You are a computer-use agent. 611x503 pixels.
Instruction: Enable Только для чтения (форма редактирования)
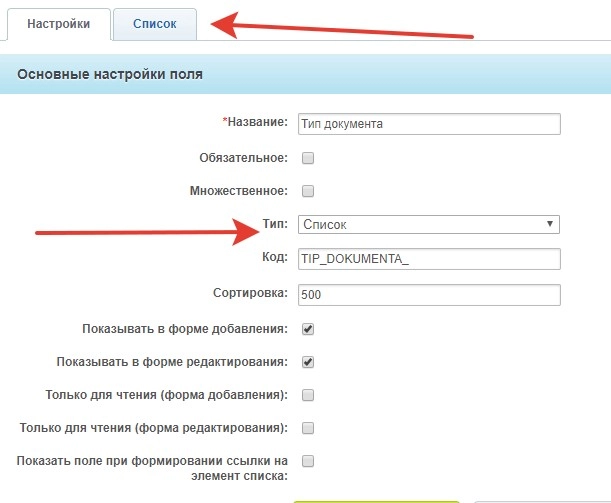[308, 428]
